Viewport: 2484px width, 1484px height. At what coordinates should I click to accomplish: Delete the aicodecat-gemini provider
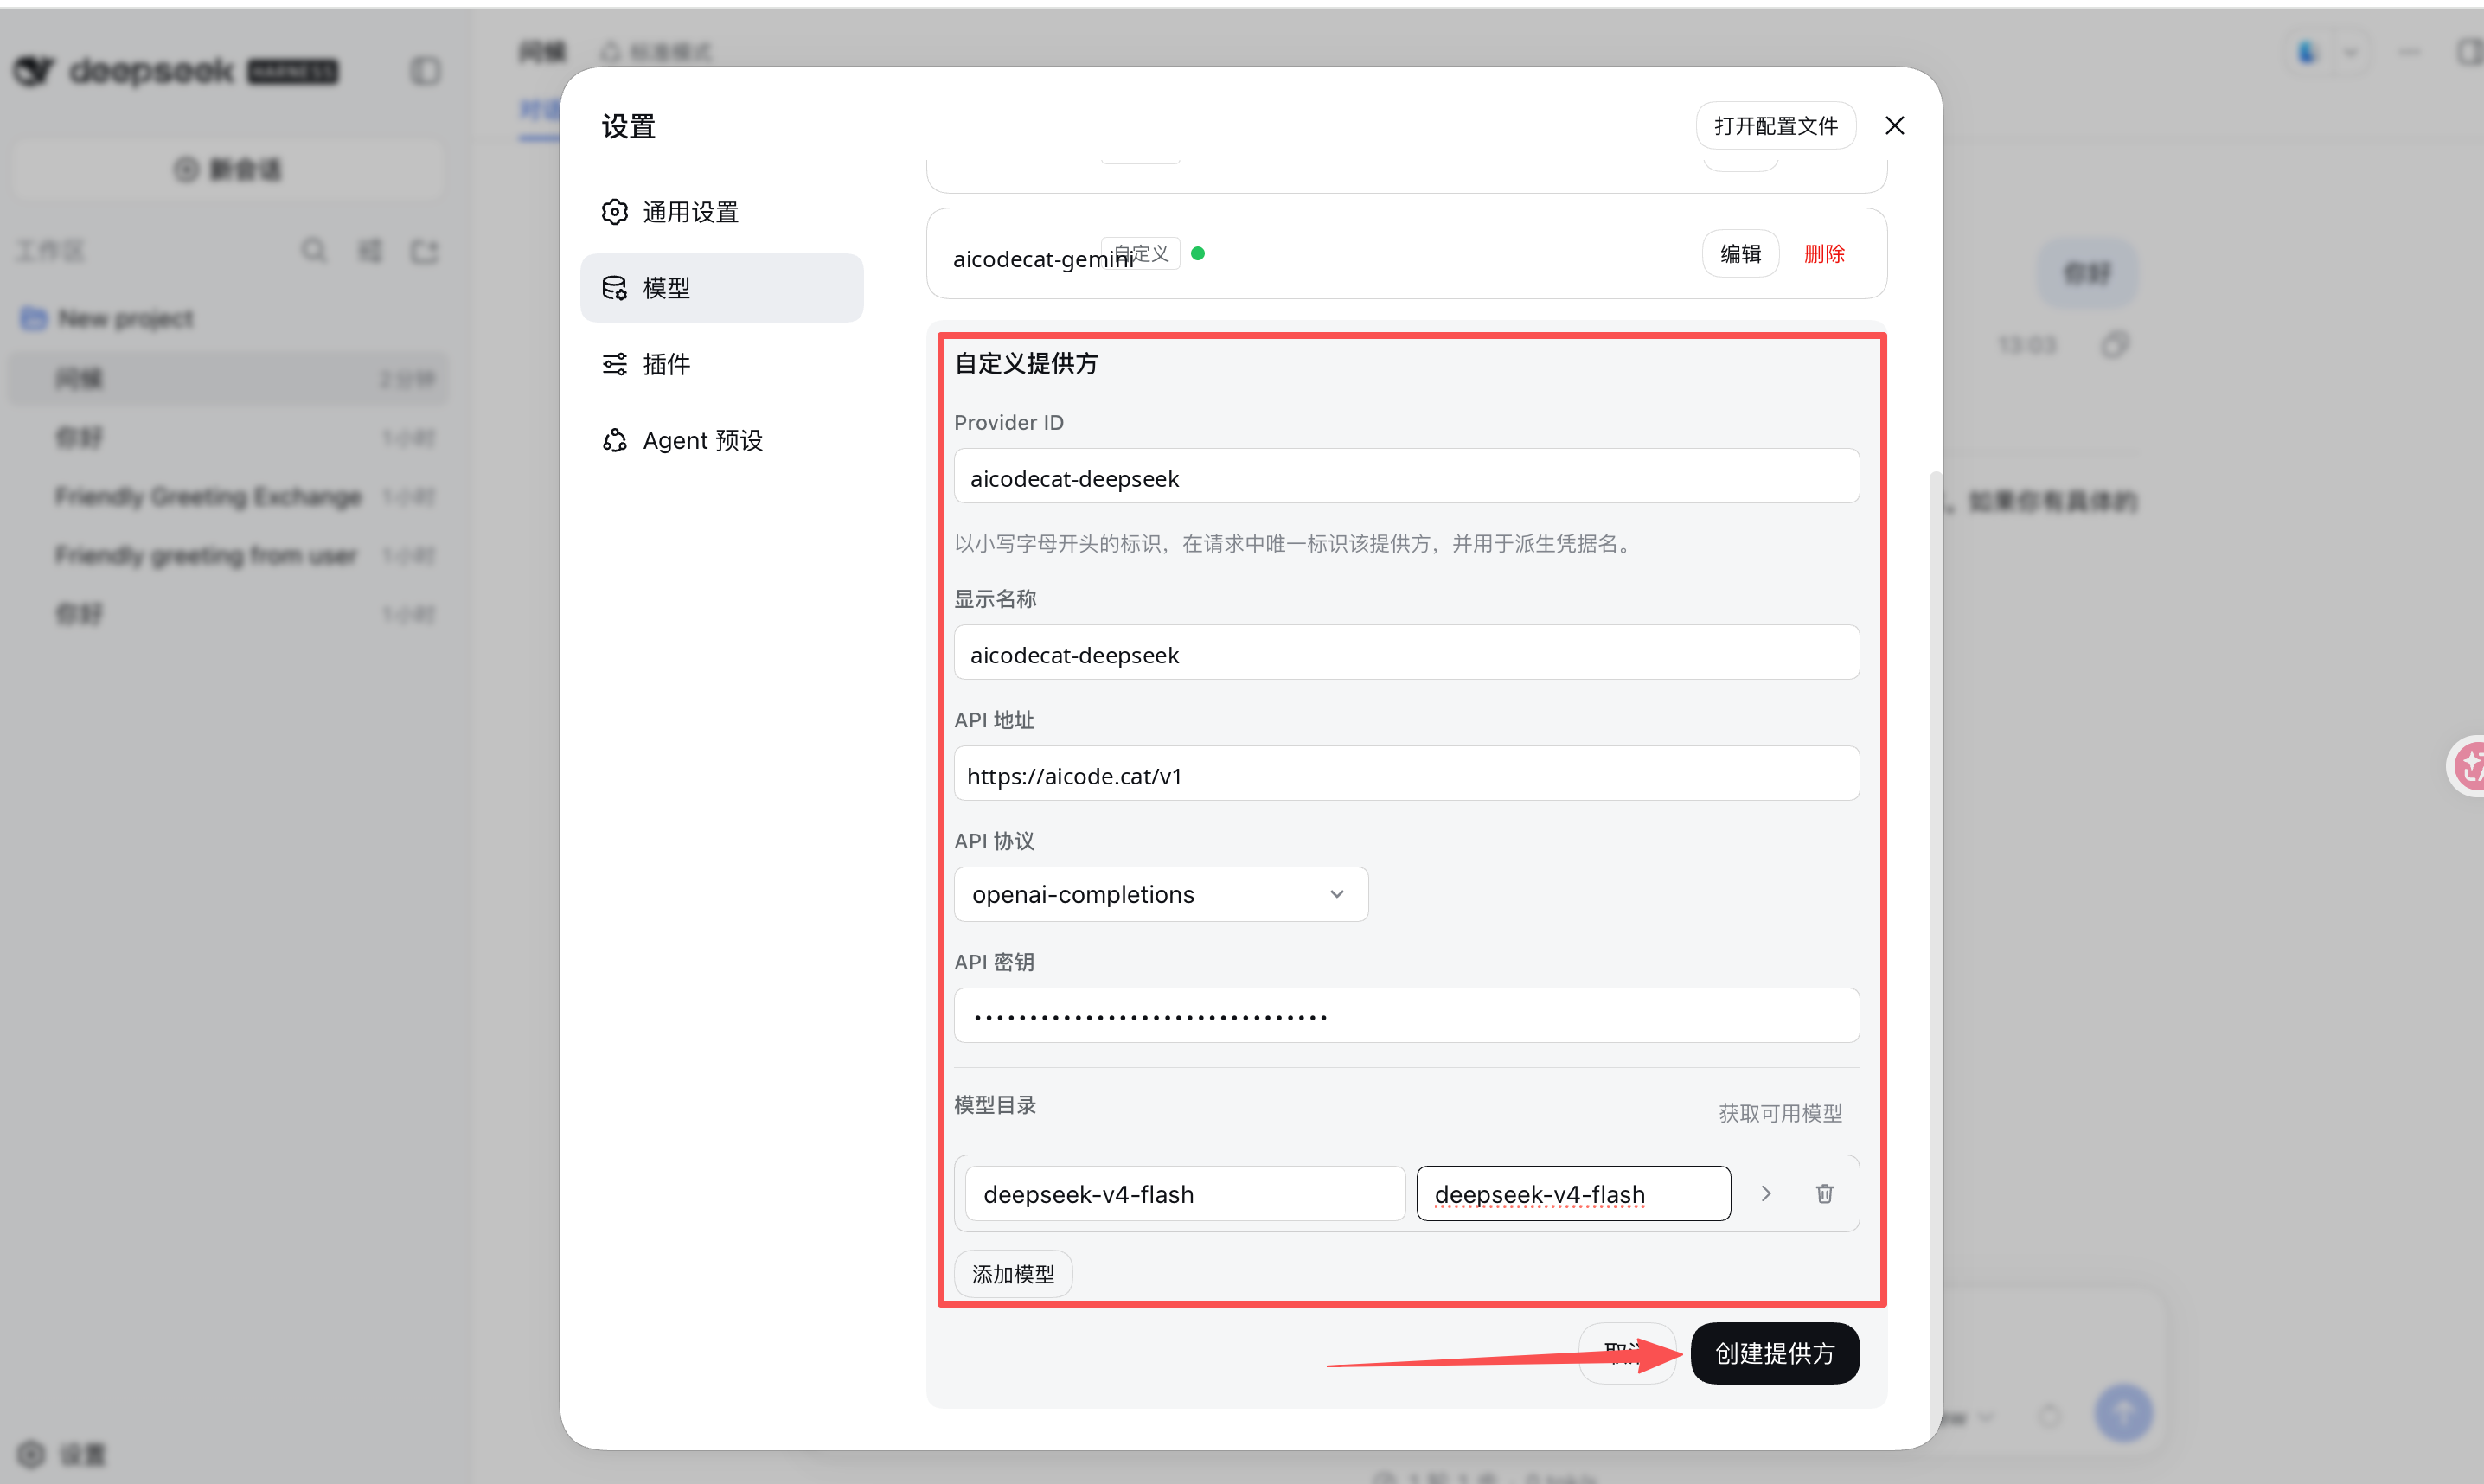coord(1824,254)
